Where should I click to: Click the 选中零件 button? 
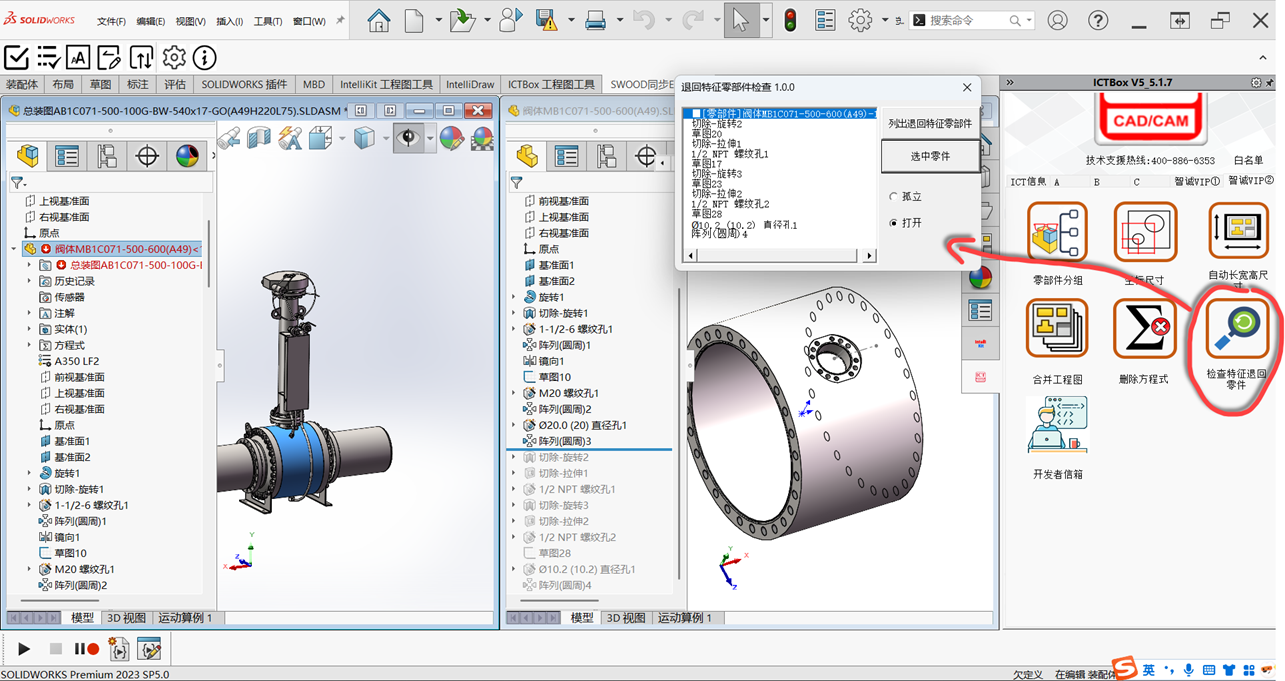[x=929, y=156]
